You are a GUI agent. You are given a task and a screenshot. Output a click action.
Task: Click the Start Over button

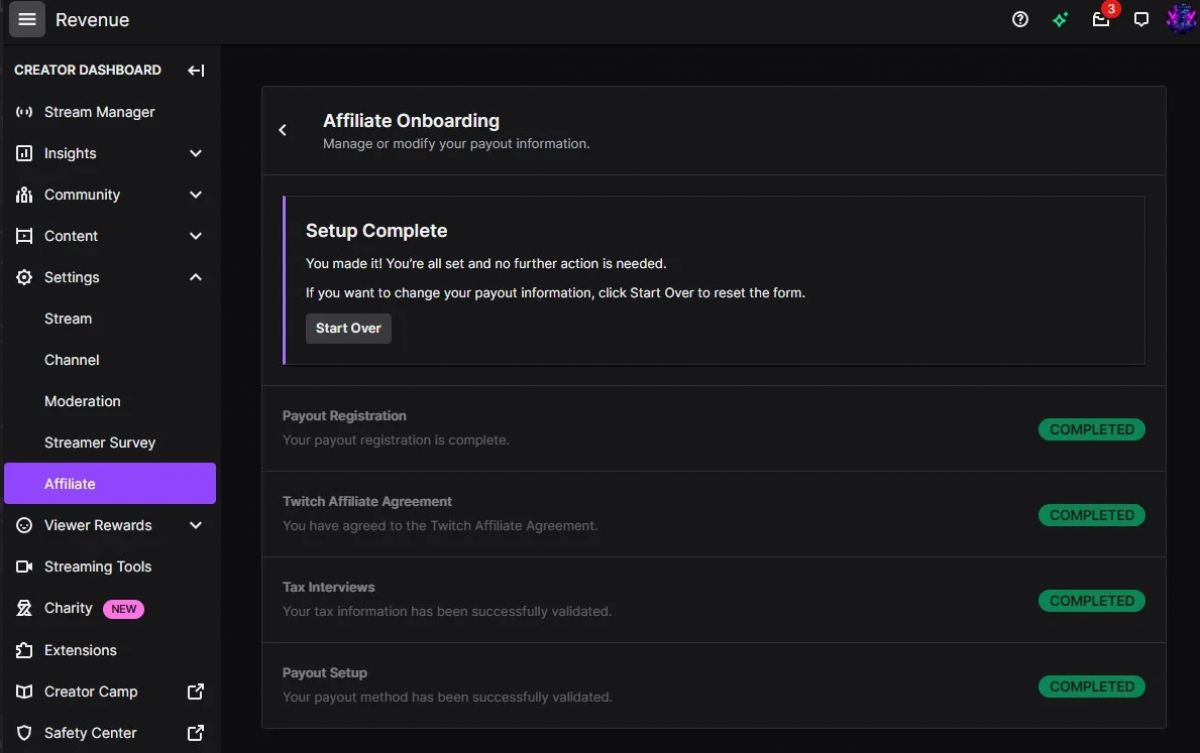point(348,328)
